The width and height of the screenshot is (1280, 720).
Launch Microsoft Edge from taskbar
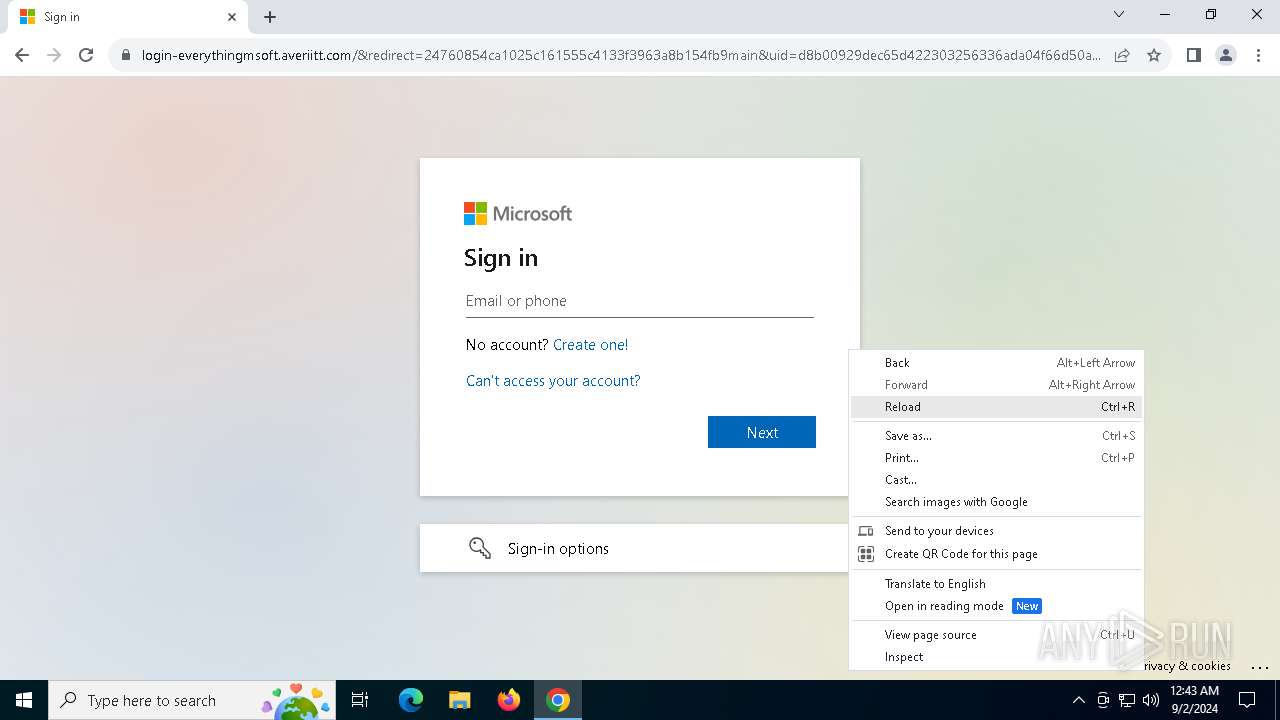411,700
